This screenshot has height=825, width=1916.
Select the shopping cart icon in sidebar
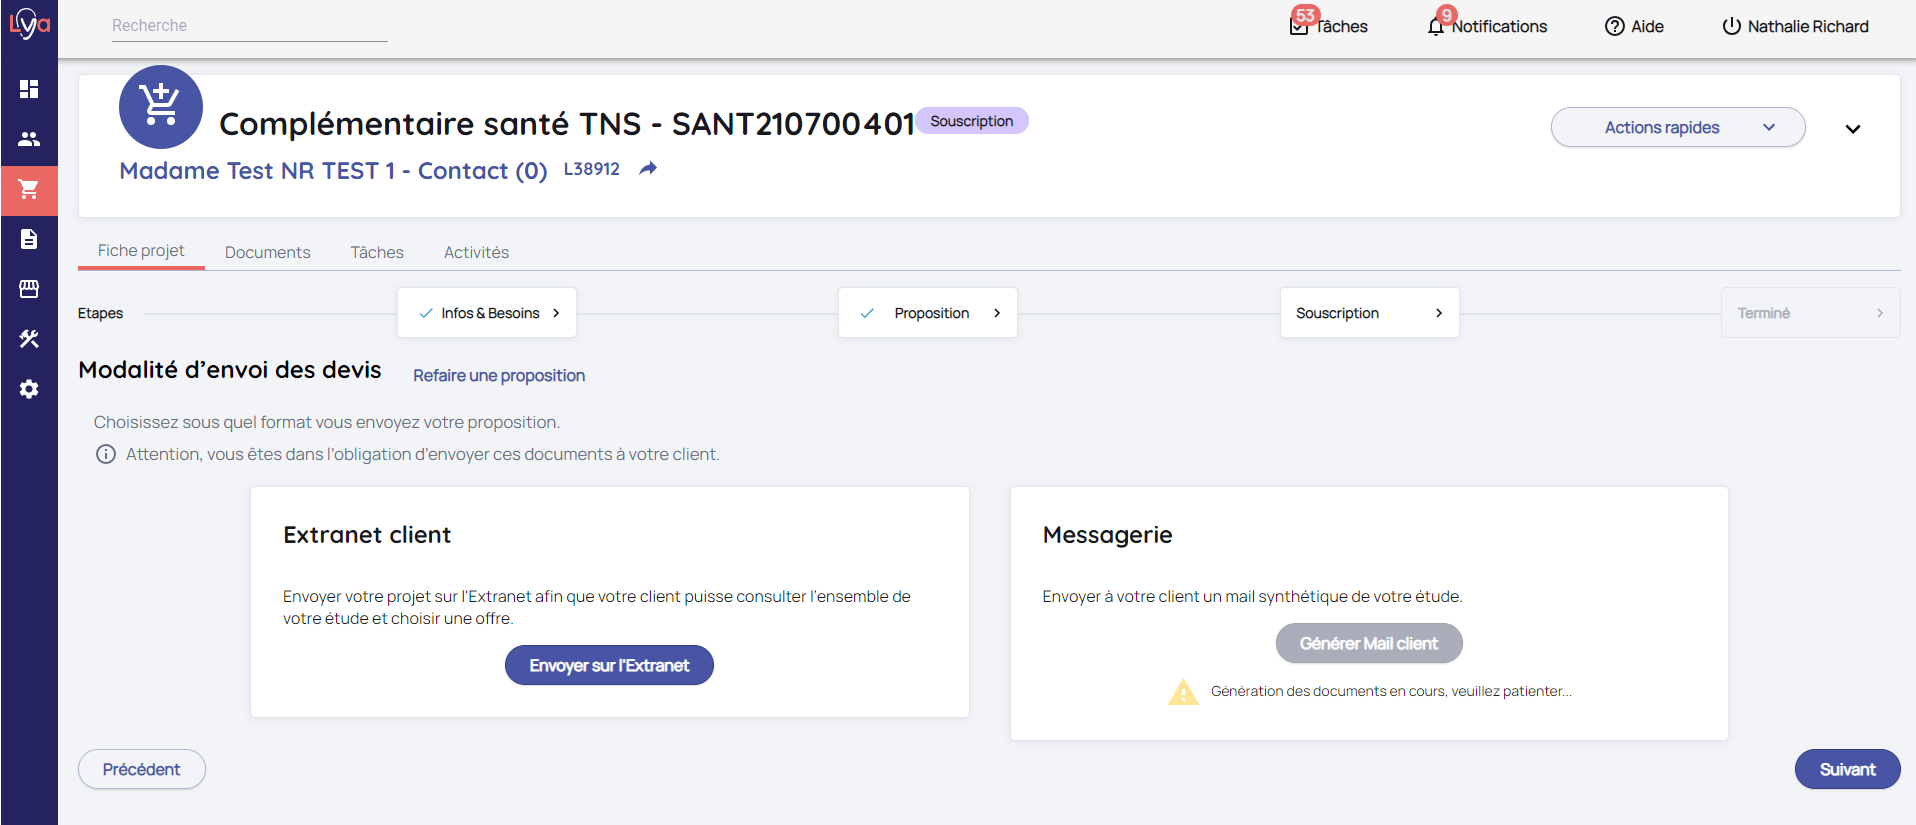tap(29, 190)
